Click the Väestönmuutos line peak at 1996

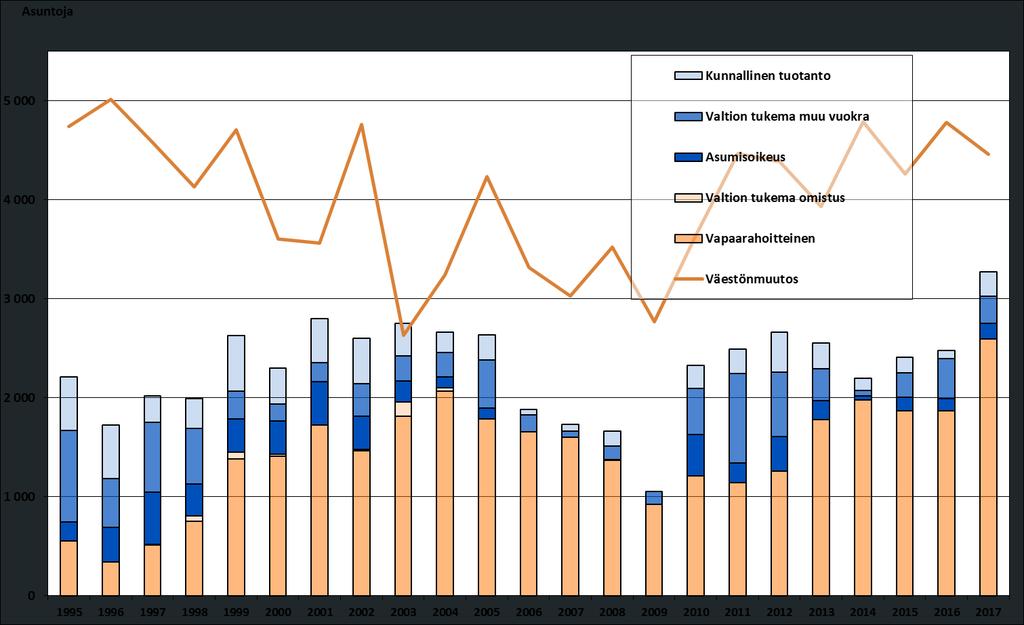tap(110, 99)
